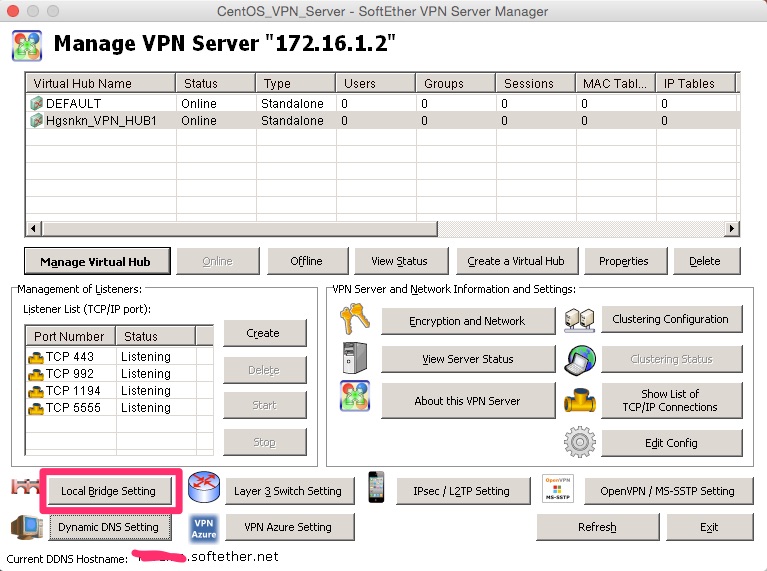Click the DEFAULT hub cube icon
The image size is (767, 571).
pos(36,103)
